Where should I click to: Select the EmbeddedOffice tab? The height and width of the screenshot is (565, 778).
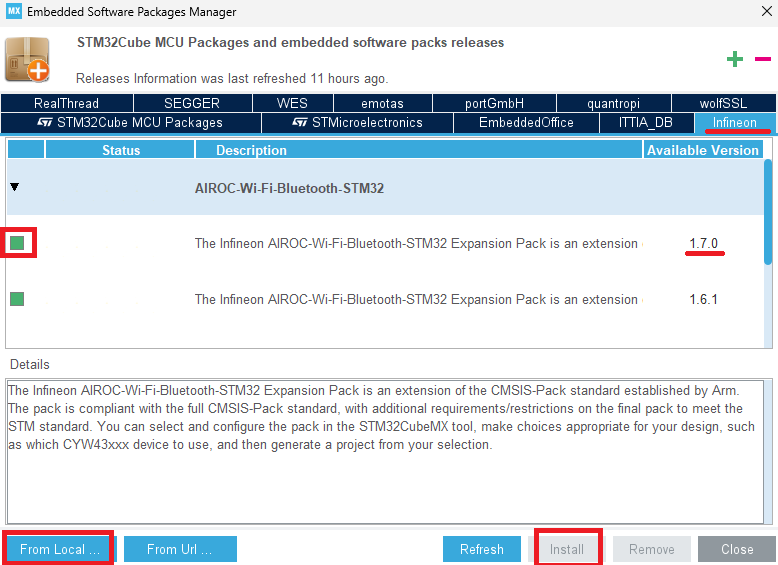pyautogui.click(x=526, y=123)
